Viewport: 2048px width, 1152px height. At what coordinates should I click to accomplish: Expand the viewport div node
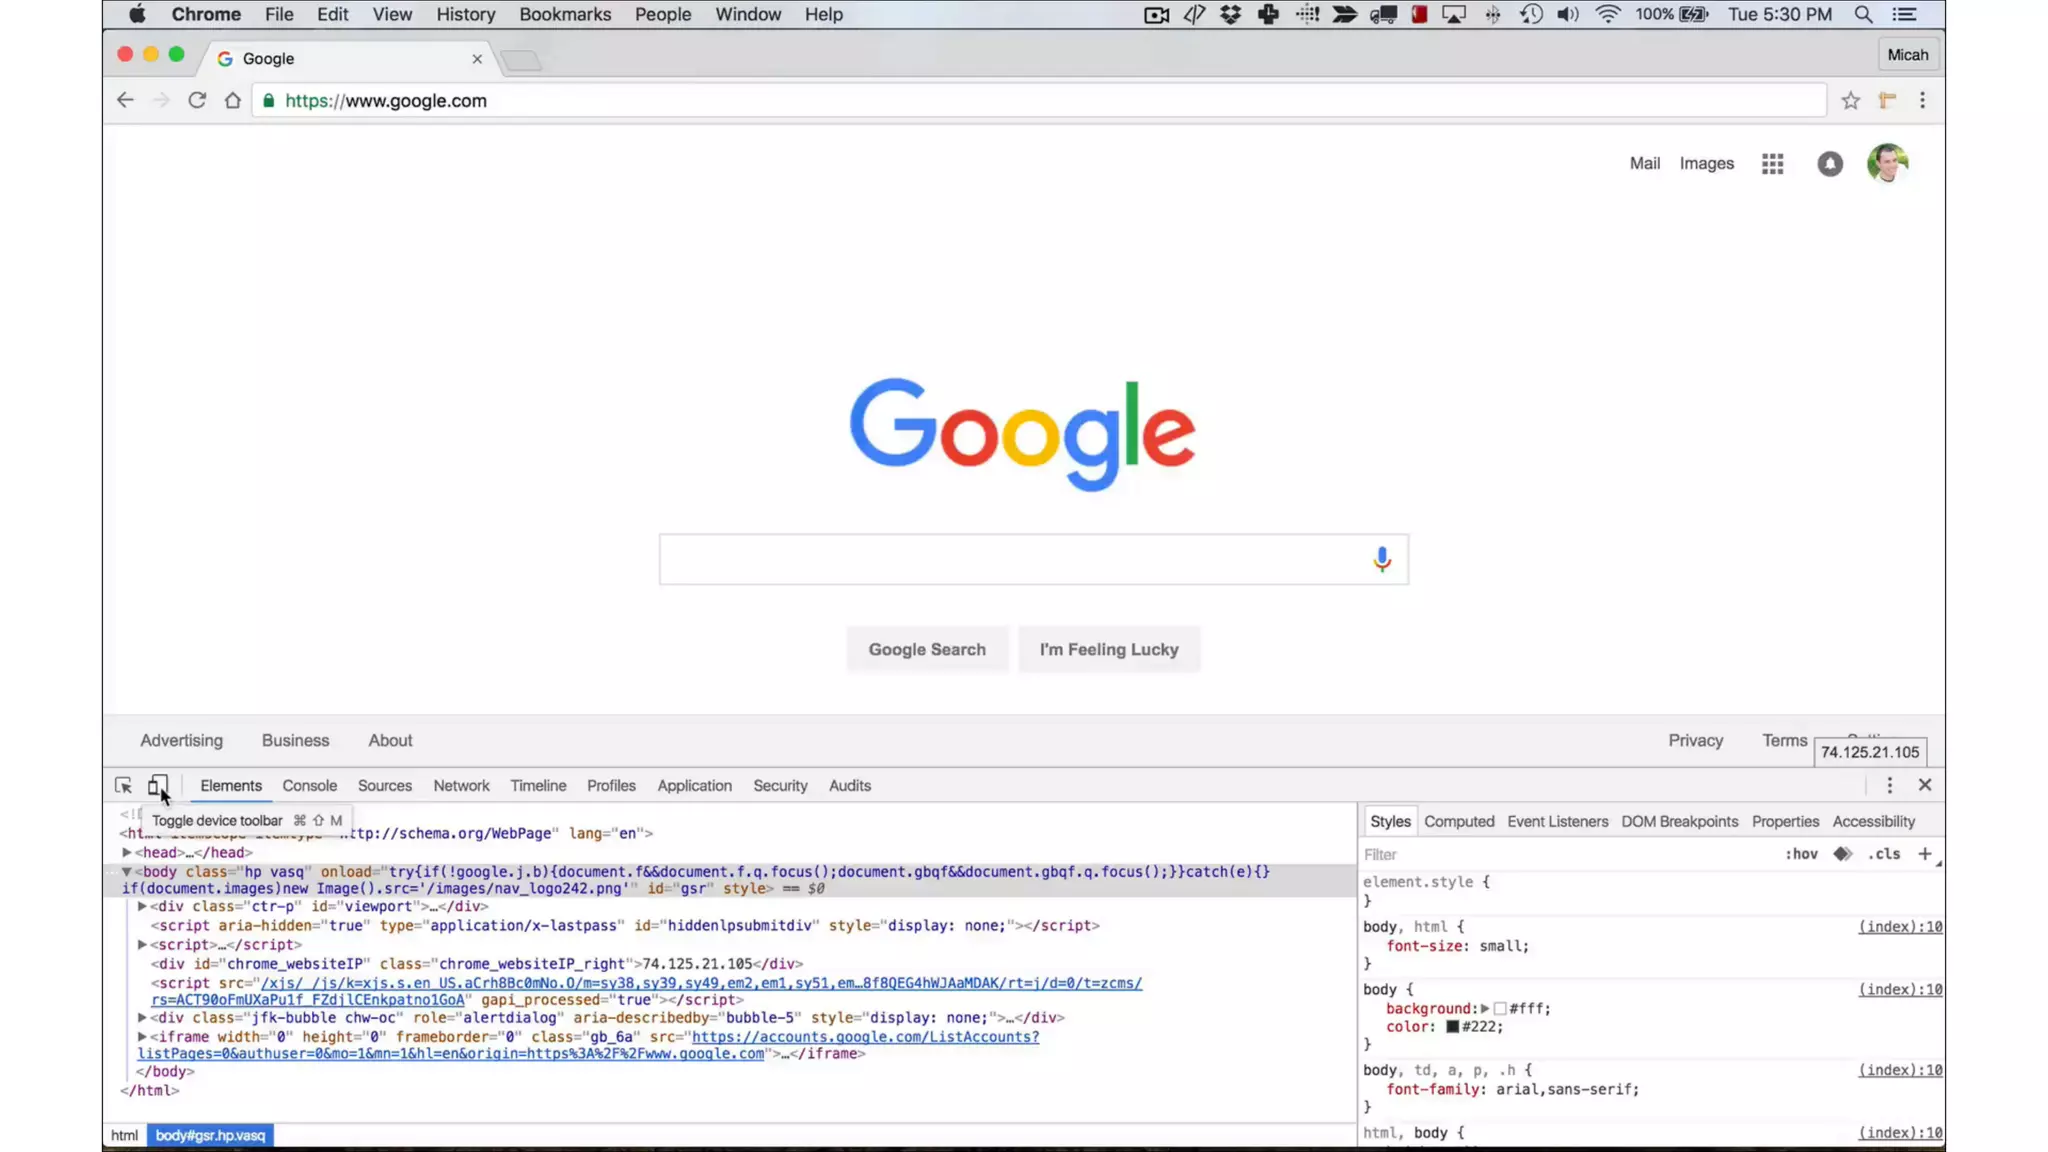coord(142,907)
